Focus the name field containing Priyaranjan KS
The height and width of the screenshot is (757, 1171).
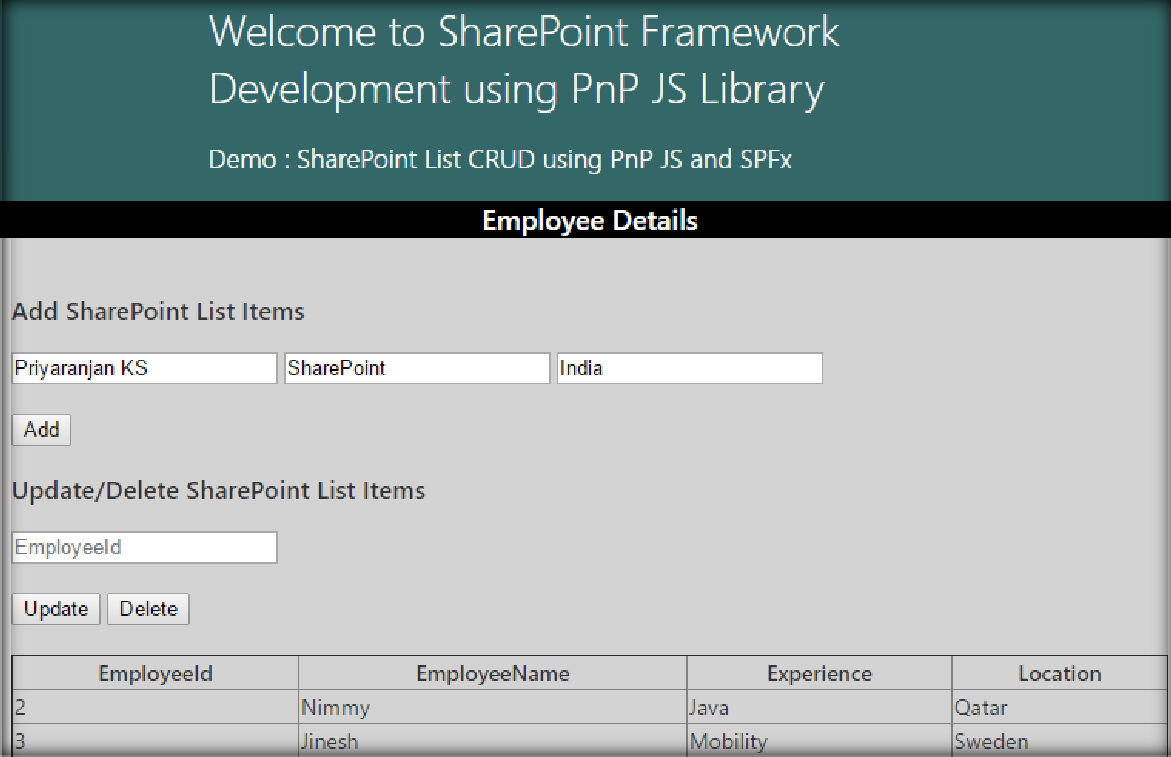pos(144,368)
